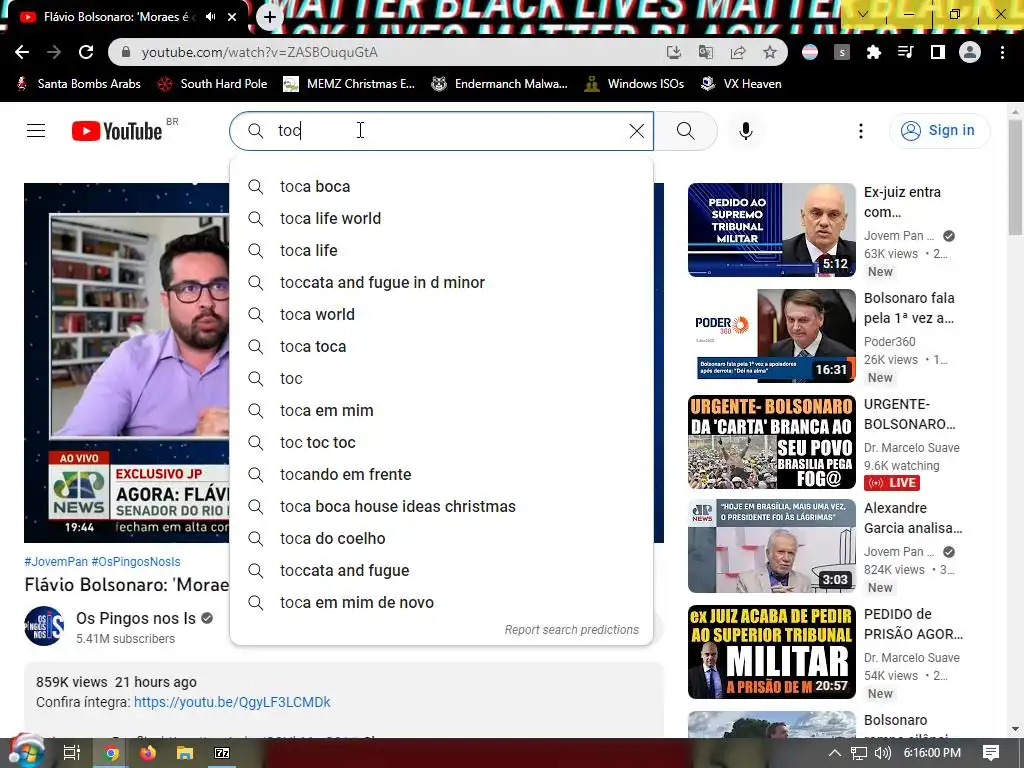Open the VX Heaven bookmark

point(741,84)
